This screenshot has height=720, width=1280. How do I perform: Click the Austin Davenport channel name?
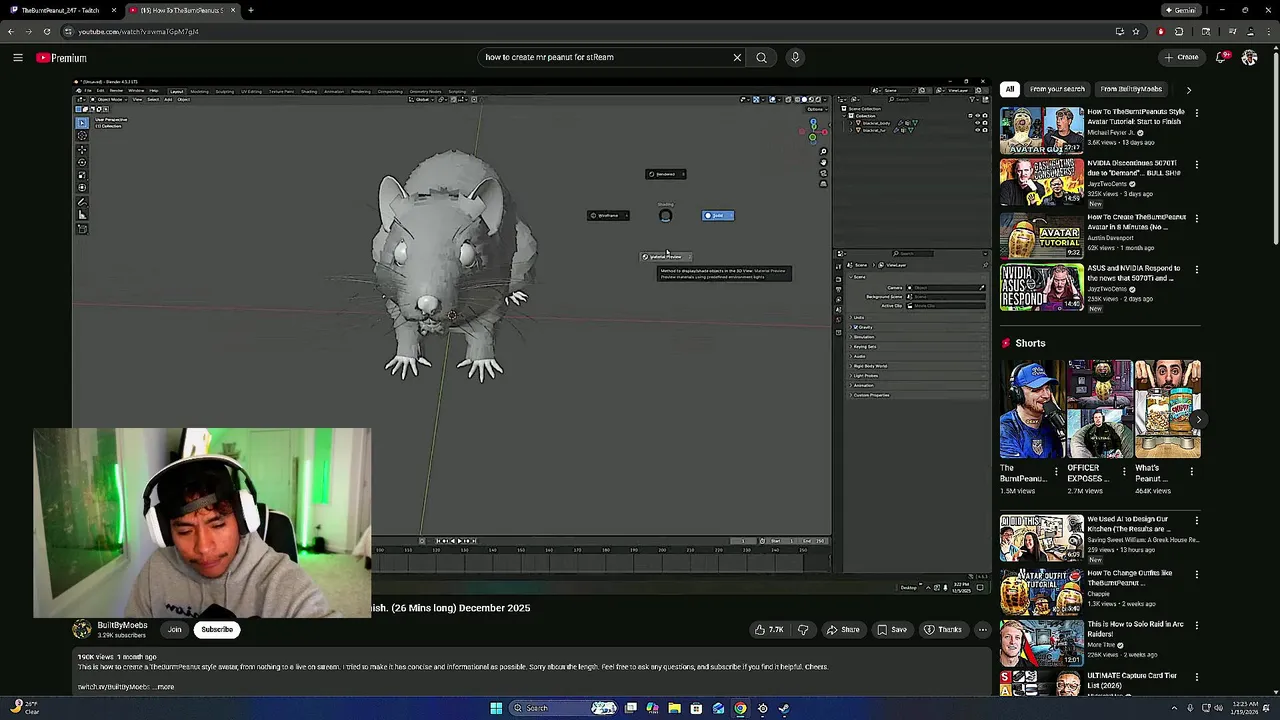coord(1113,238)
